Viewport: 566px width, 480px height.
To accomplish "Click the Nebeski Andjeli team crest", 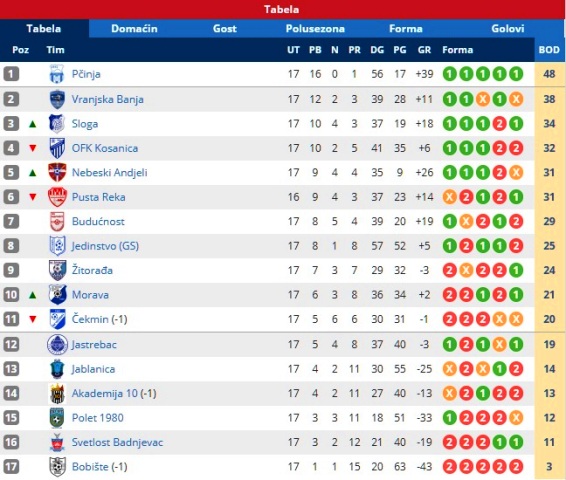I will (x=57, y=173).
